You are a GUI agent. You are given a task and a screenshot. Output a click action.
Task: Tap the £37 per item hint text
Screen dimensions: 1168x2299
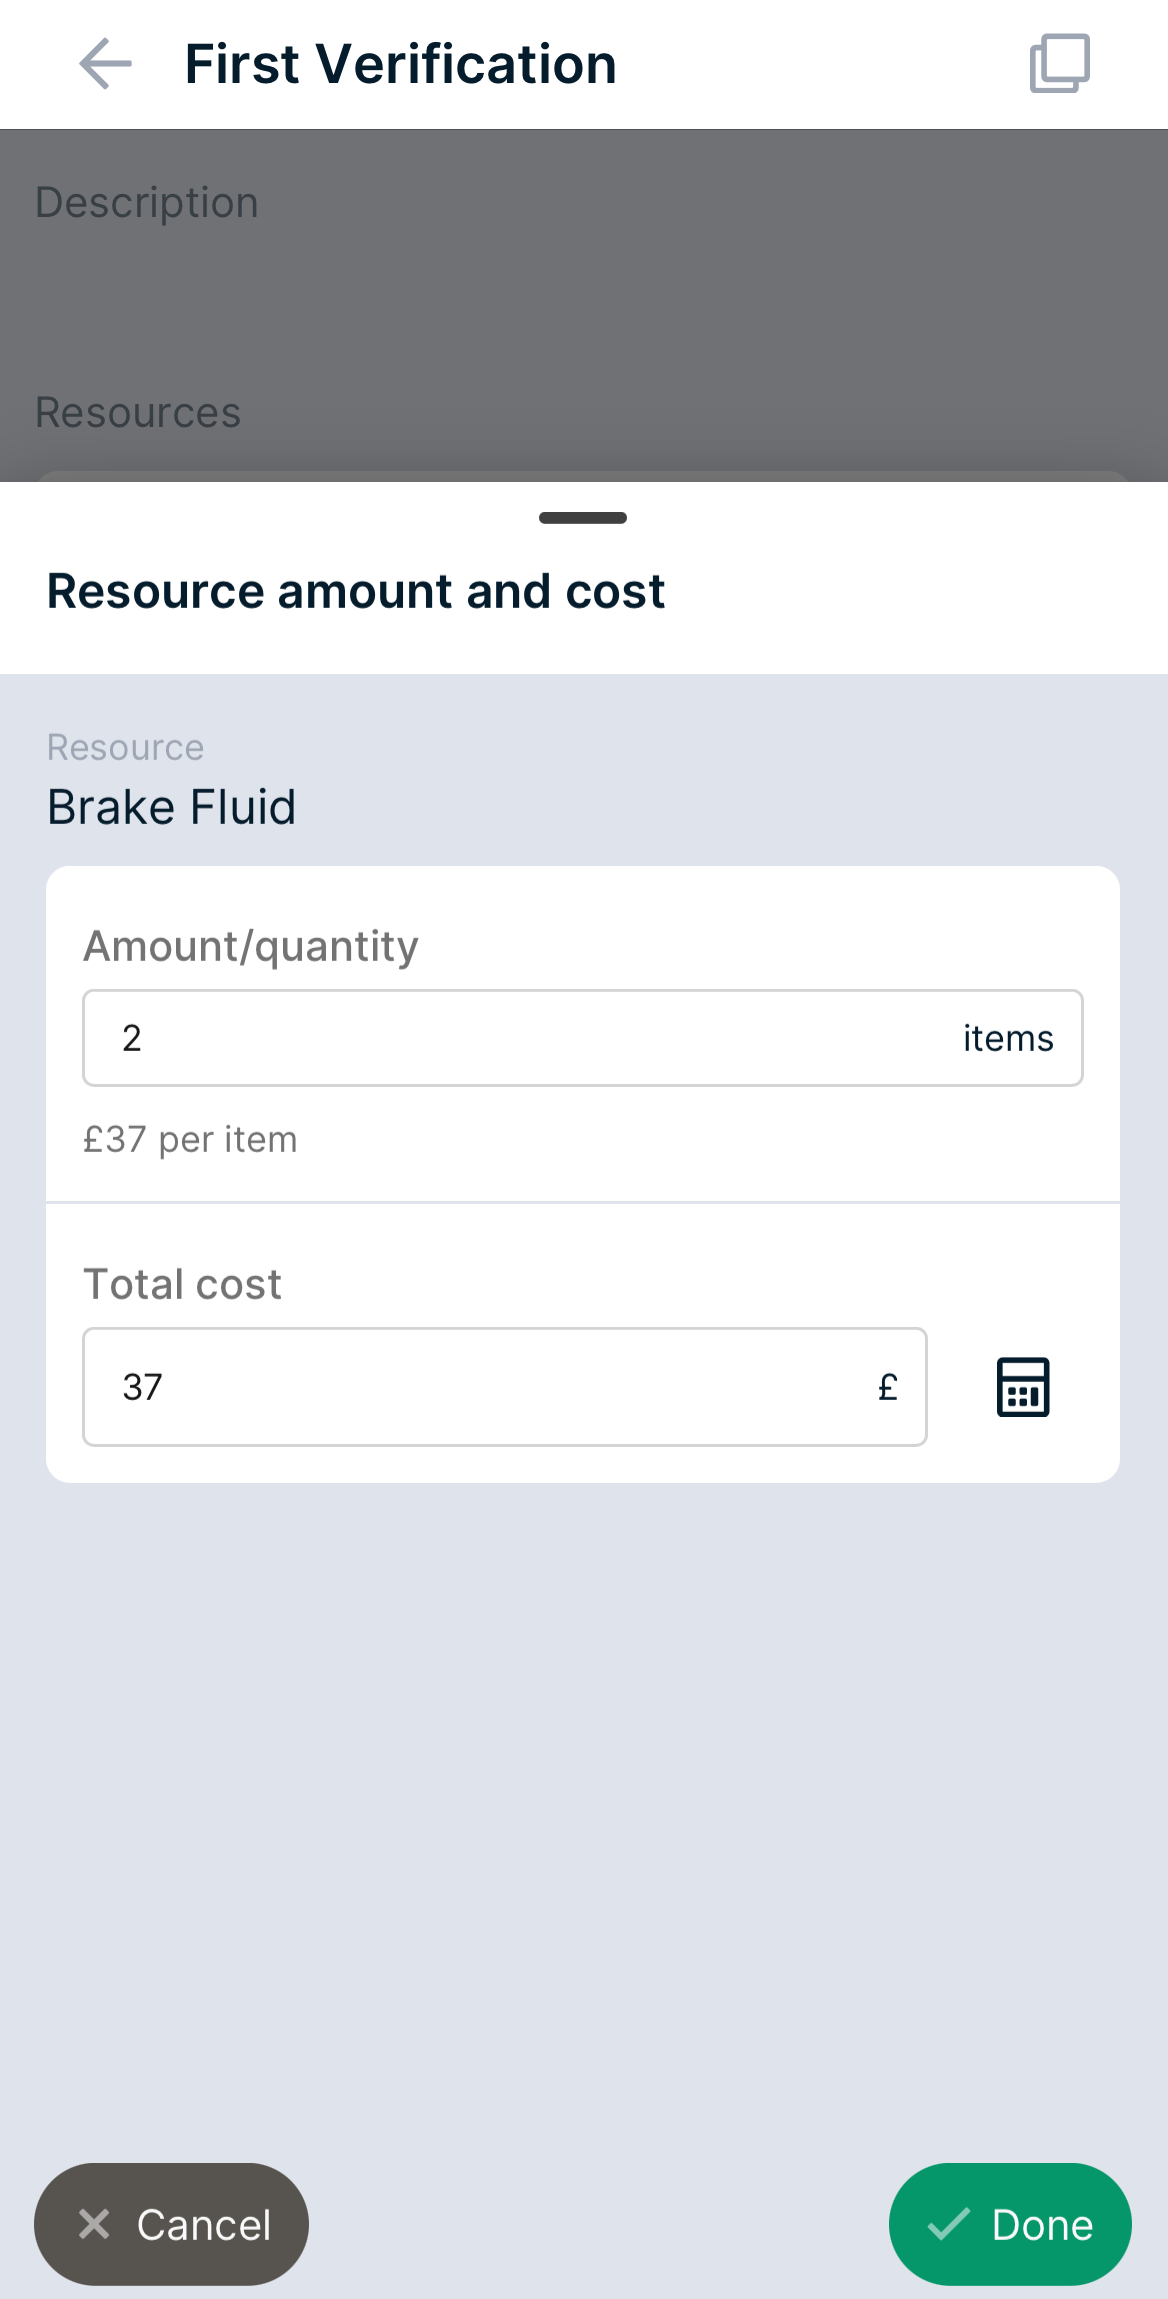click(x=190, y=1139)
